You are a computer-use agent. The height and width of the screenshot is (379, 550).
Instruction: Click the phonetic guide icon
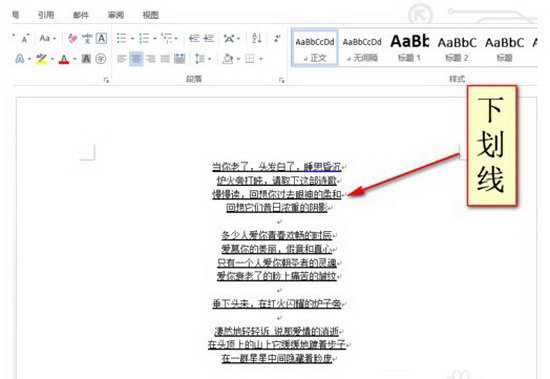click(87, 38)
